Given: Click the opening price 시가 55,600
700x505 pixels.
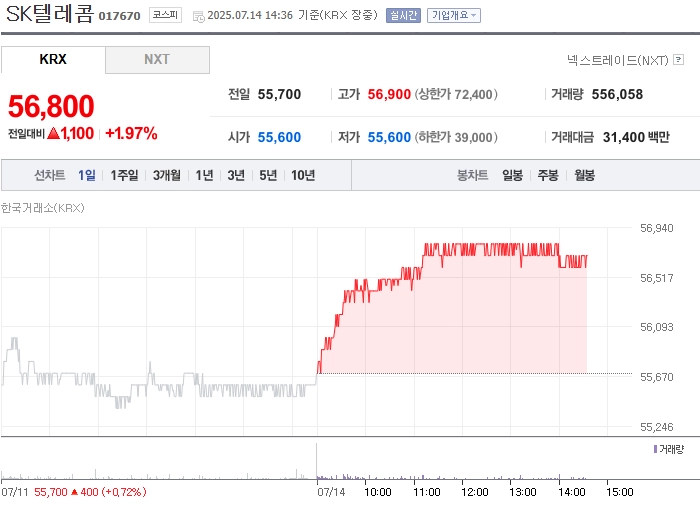Looking at the screenshot, I should (x=279, y=137).
